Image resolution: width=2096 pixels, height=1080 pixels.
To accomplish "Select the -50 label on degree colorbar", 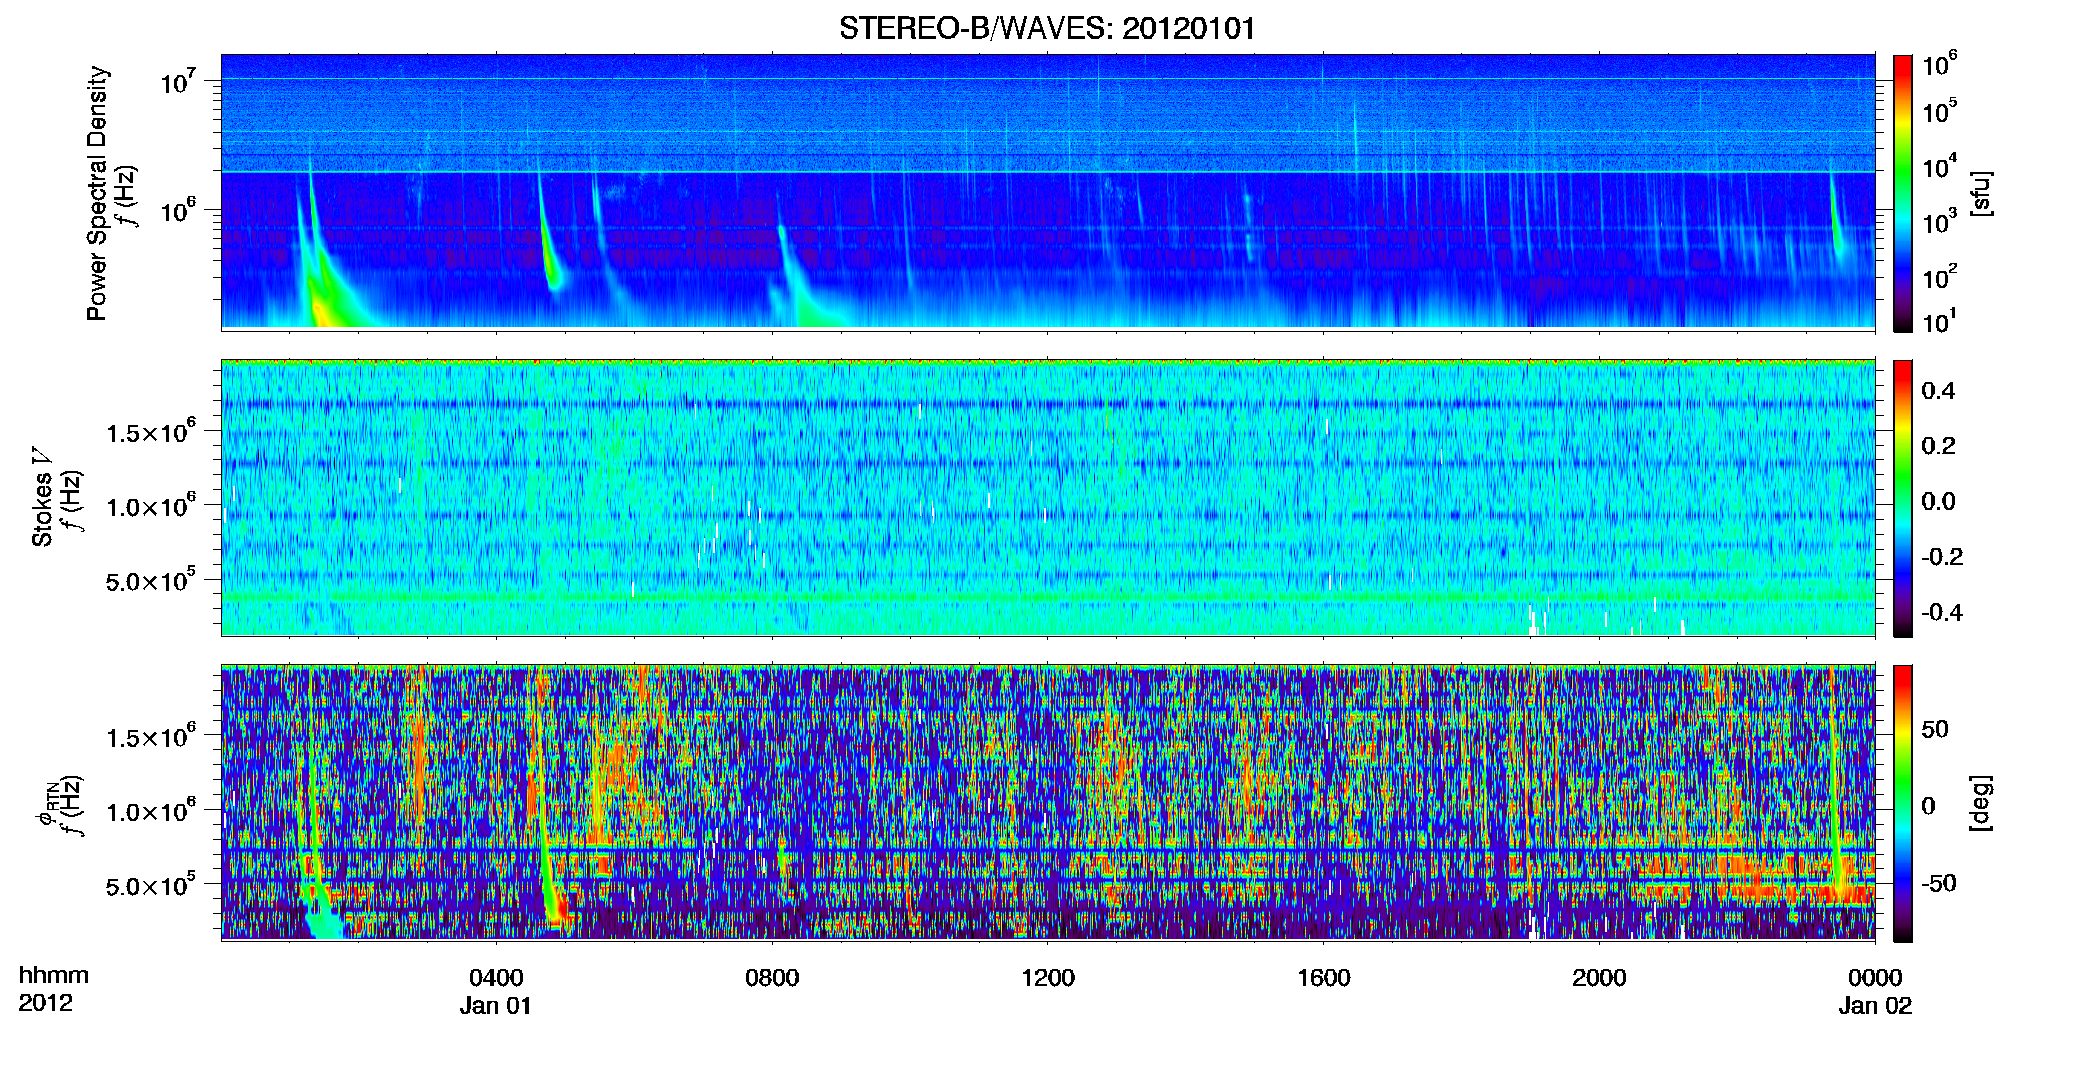I will tap(1939, 883).
